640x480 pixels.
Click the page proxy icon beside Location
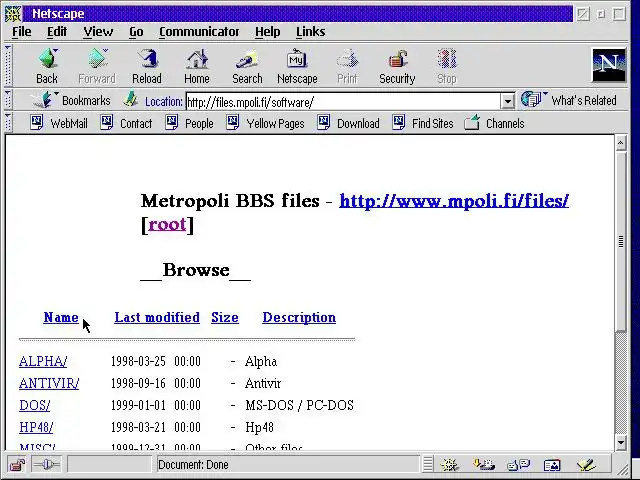tap(131, 100)
